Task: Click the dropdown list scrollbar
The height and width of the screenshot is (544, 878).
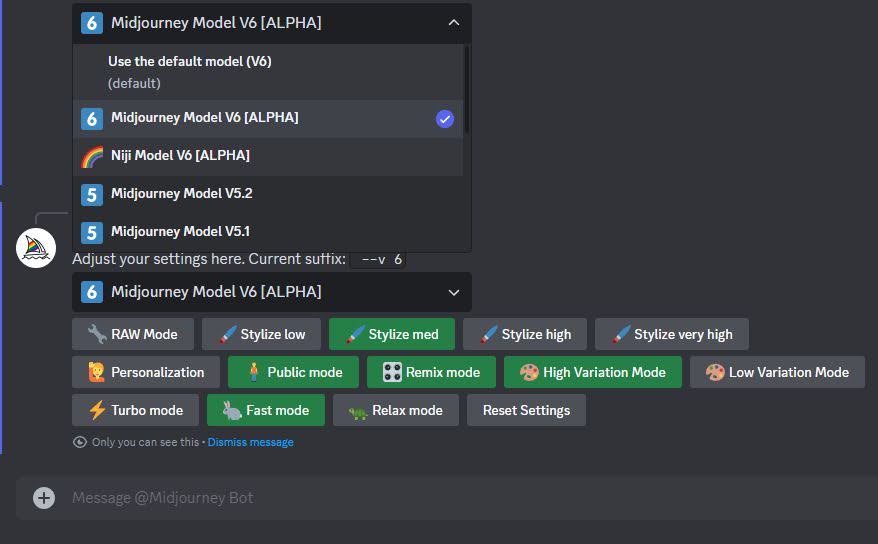Action: [466, 90]
